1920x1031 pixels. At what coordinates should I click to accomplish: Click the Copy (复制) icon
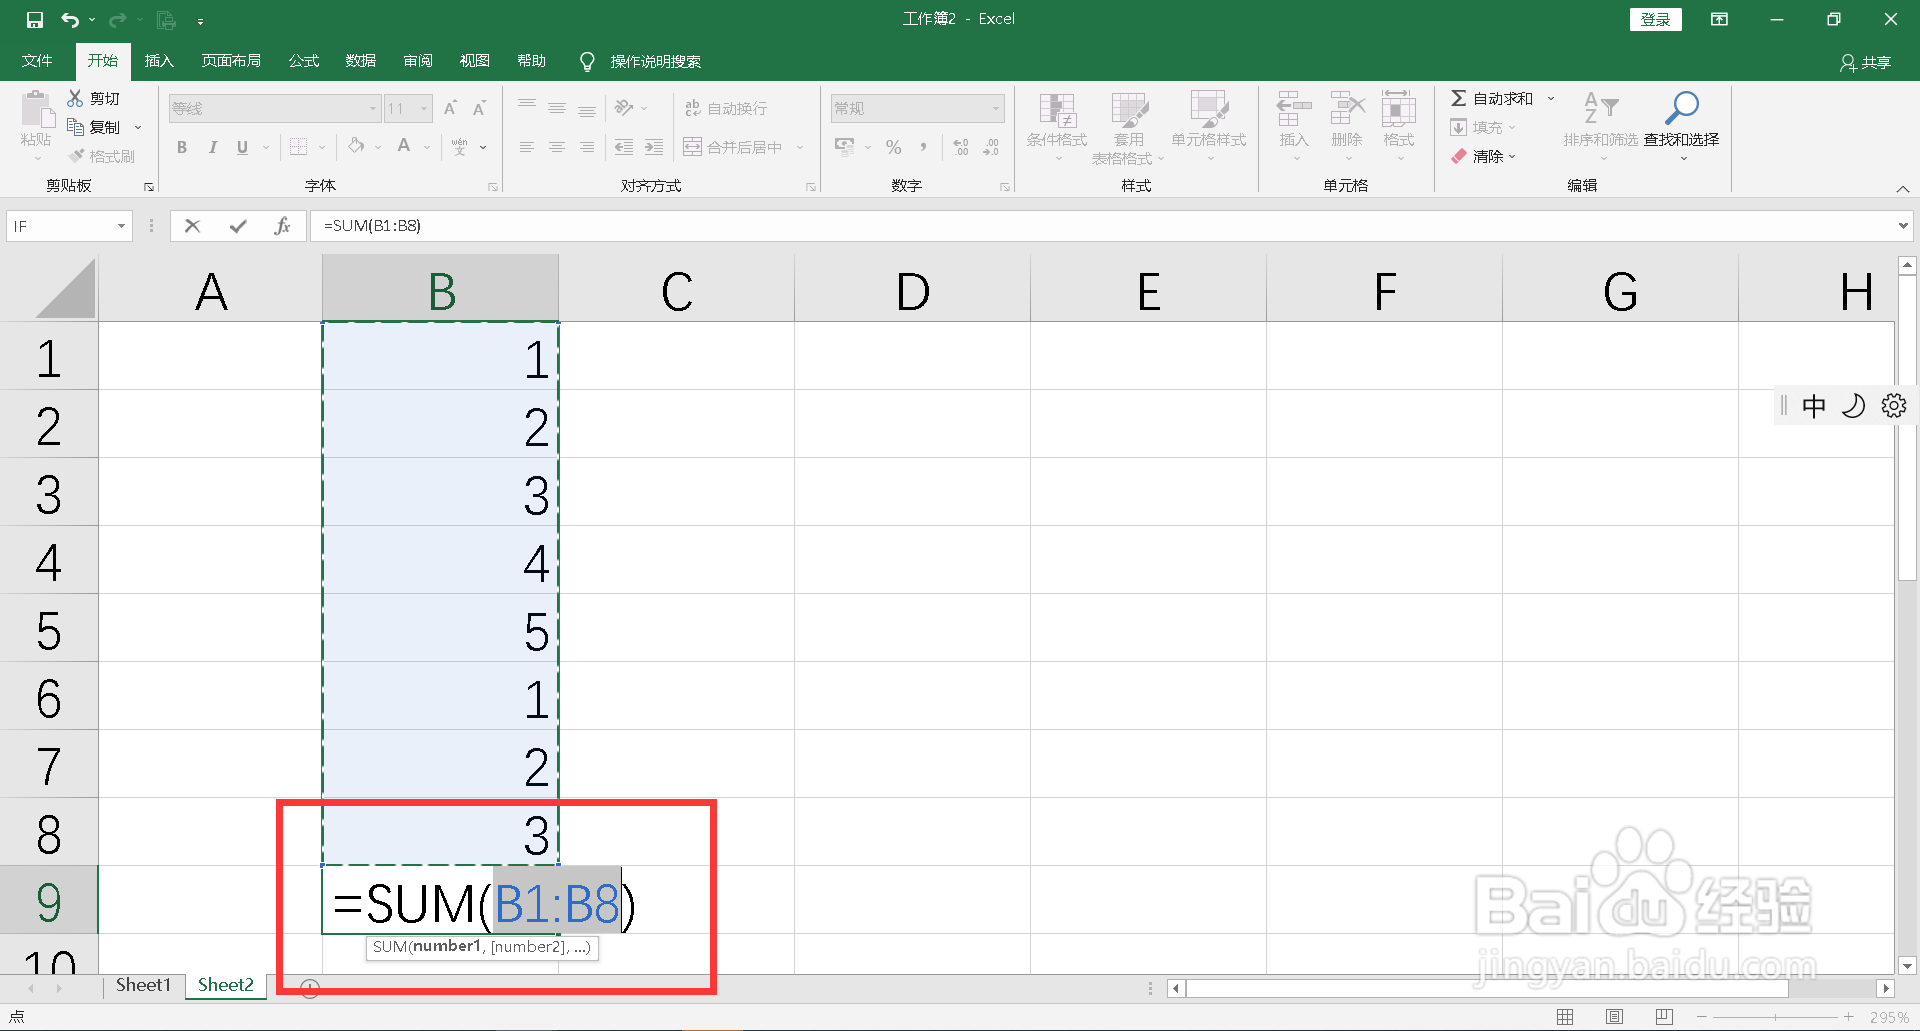(x=75, y=127)
